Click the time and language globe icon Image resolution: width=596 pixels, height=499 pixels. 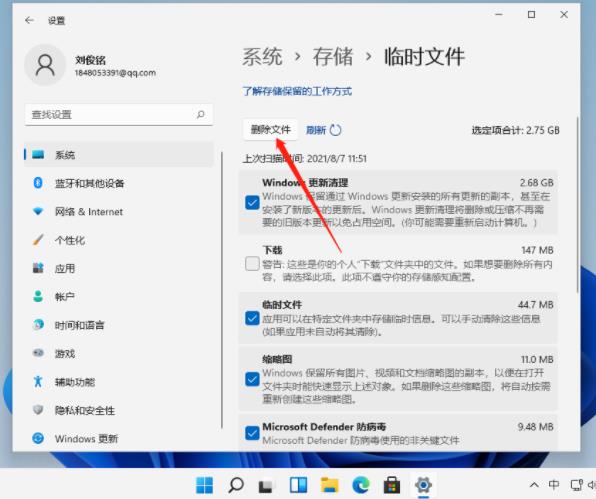(38, 325)
